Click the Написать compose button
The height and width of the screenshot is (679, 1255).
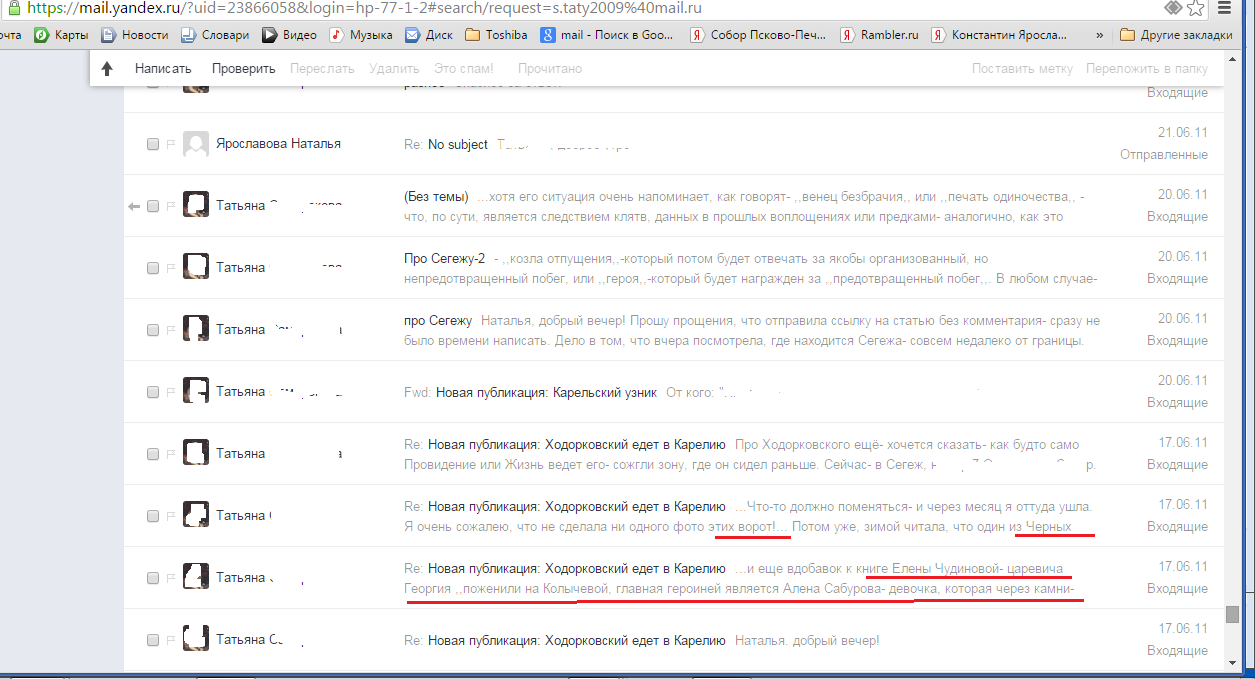tap(163, 69)
